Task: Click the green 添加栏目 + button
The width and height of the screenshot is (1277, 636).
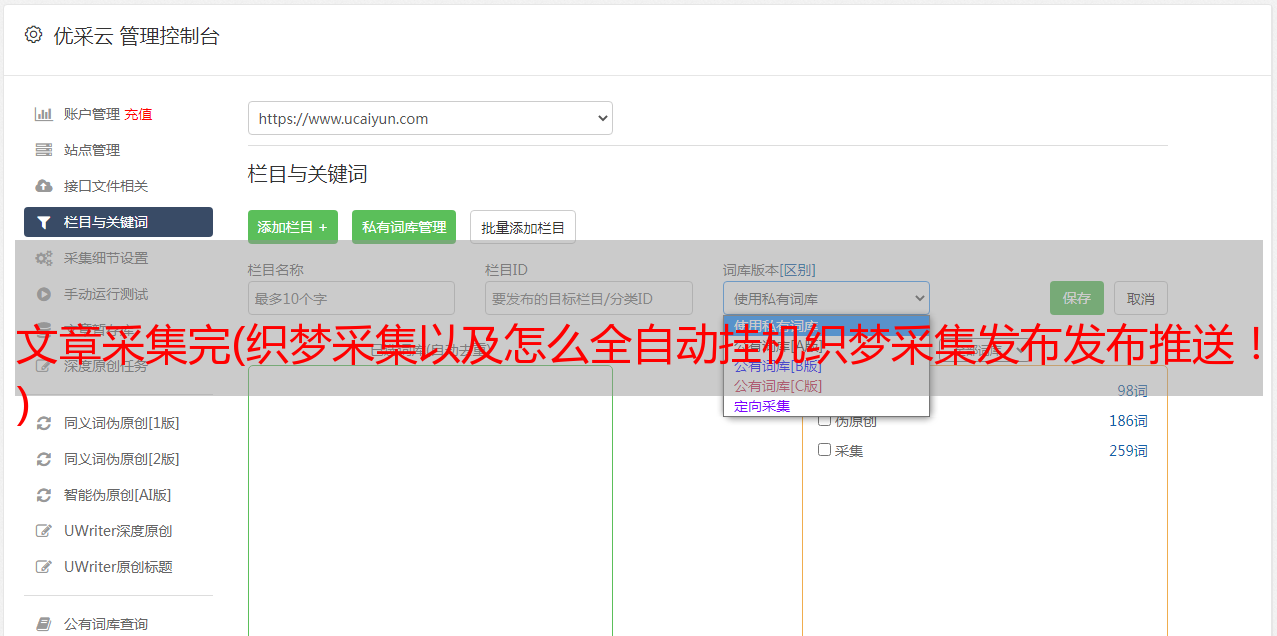Action: coord(293,227)
